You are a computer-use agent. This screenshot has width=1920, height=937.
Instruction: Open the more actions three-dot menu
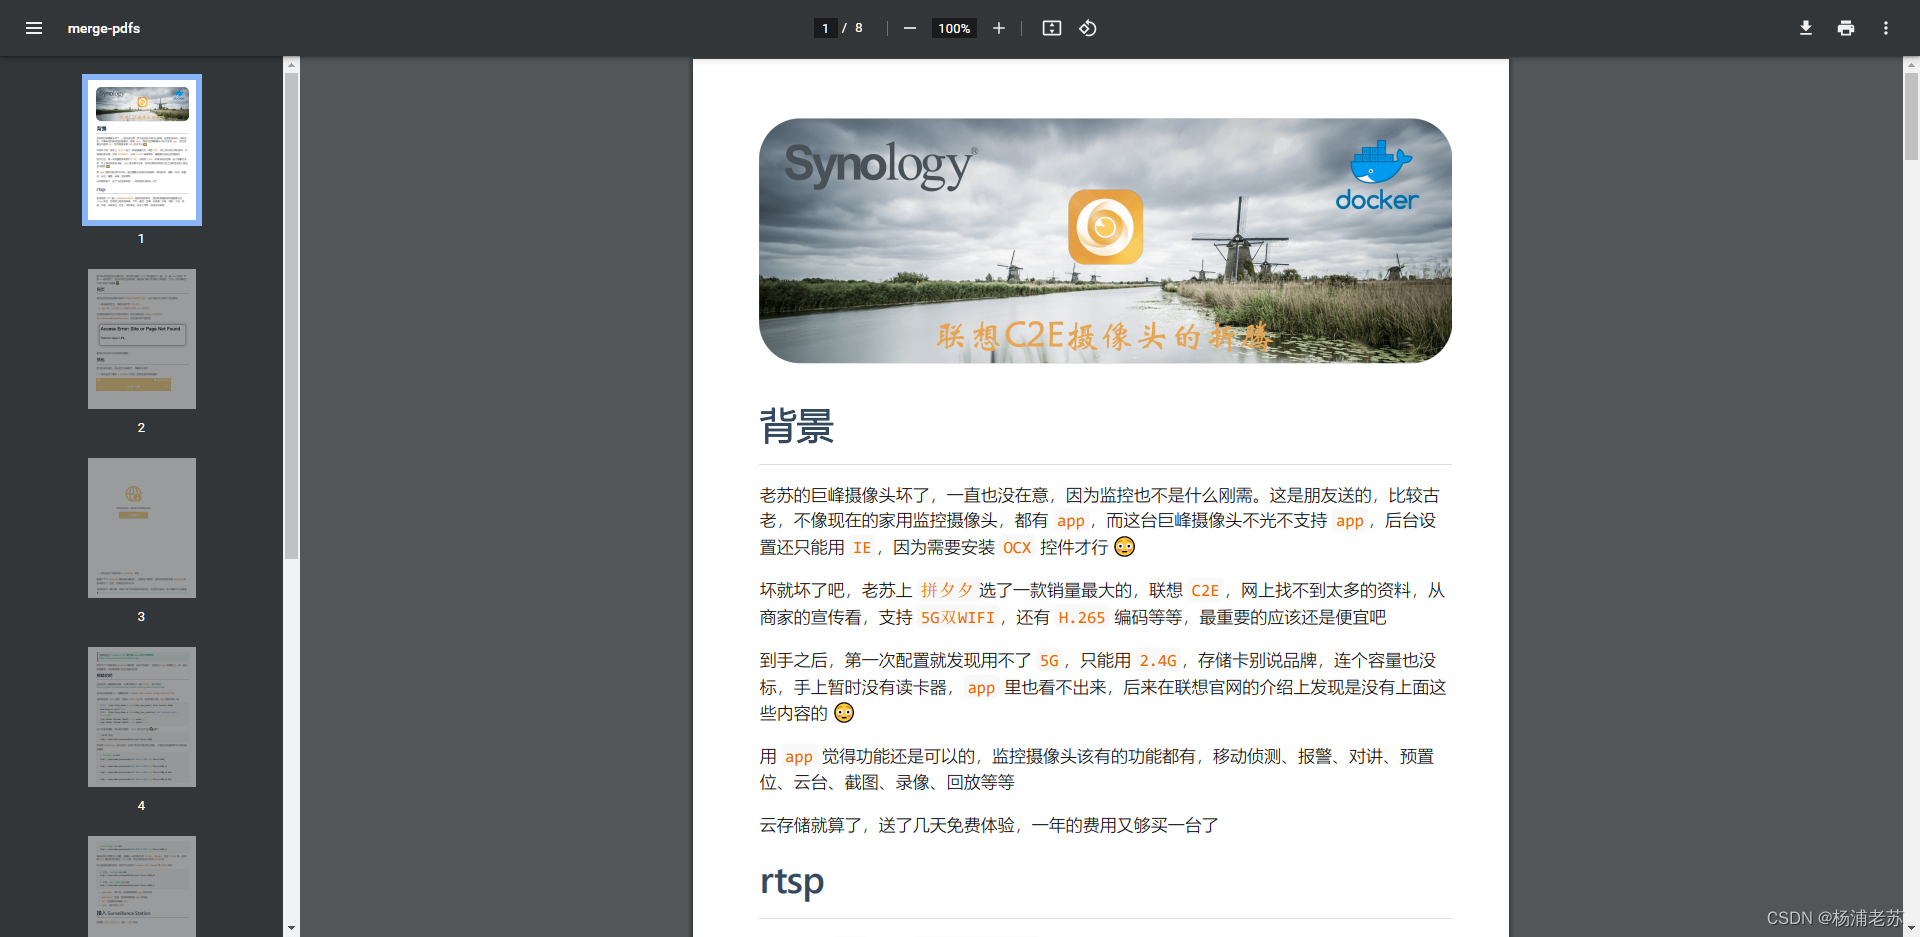(x=1886, y=28)
